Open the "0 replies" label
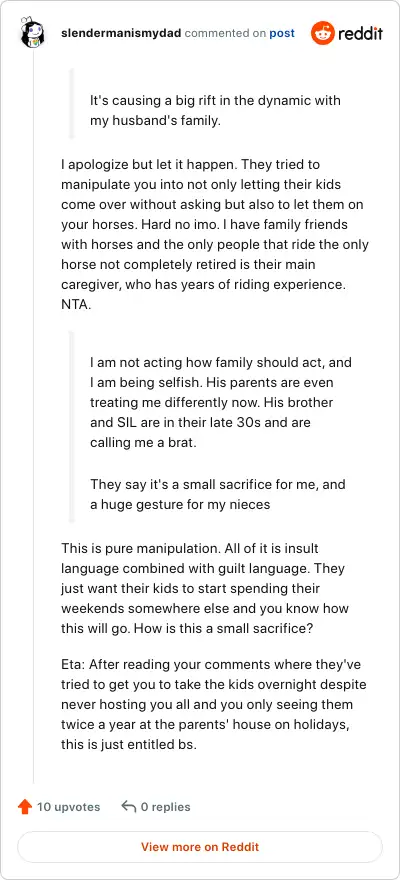 click(x=165, y=807)
